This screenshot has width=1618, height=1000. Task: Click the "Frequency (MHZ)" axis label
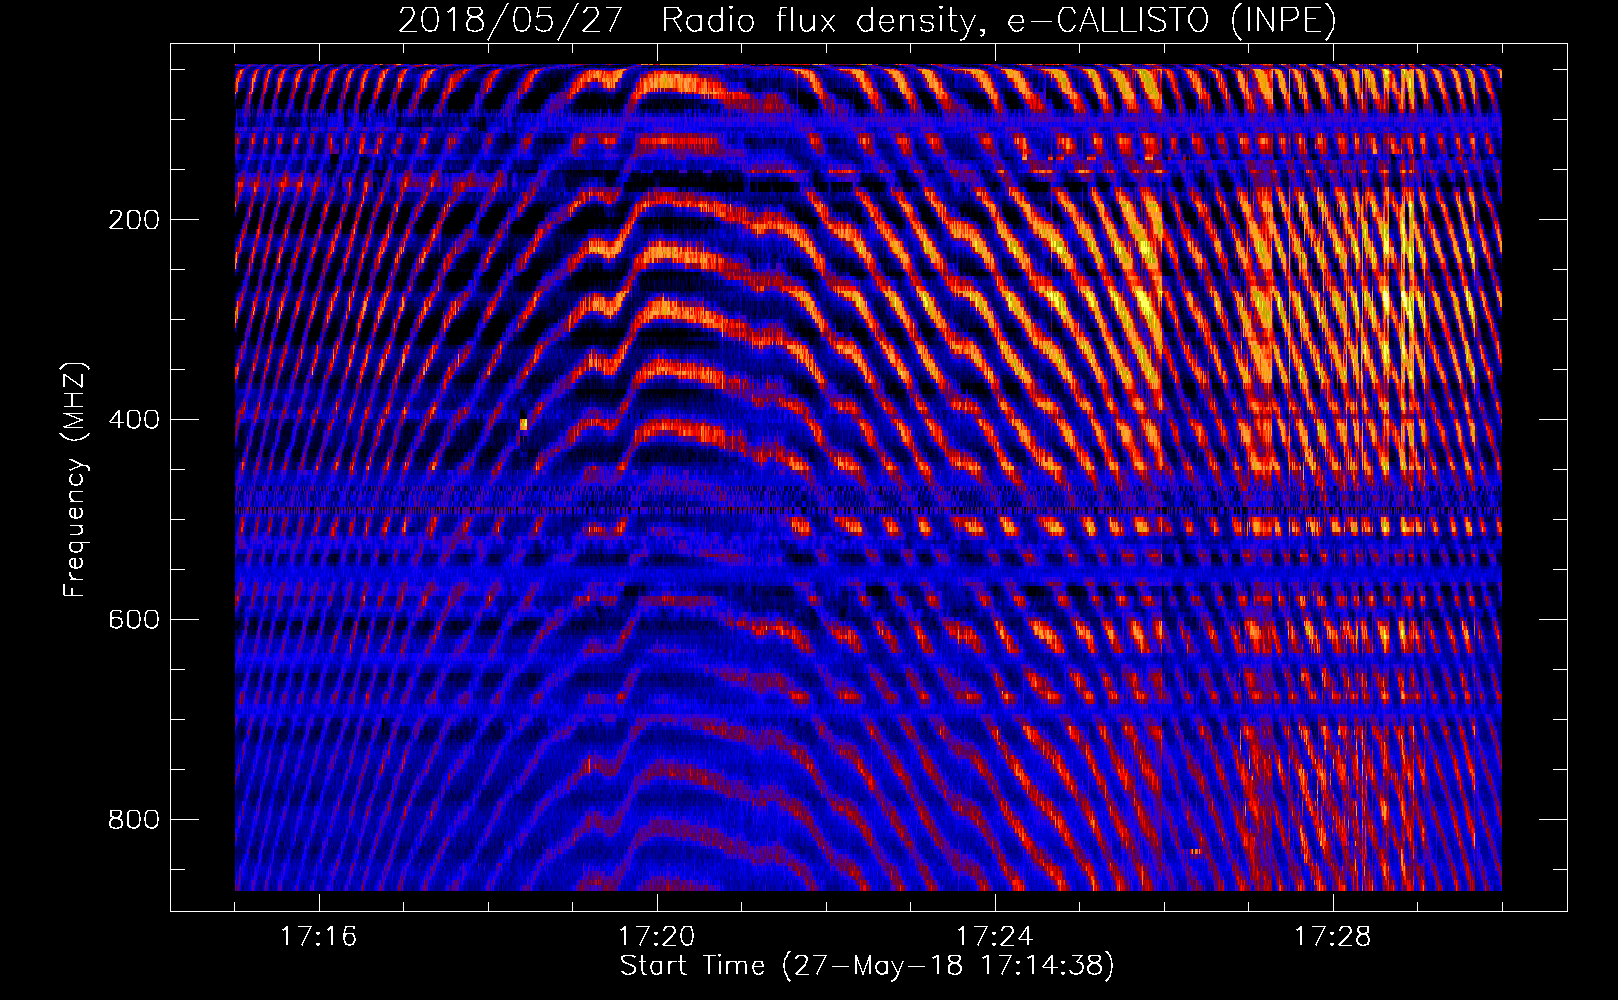tap(75, 480)
